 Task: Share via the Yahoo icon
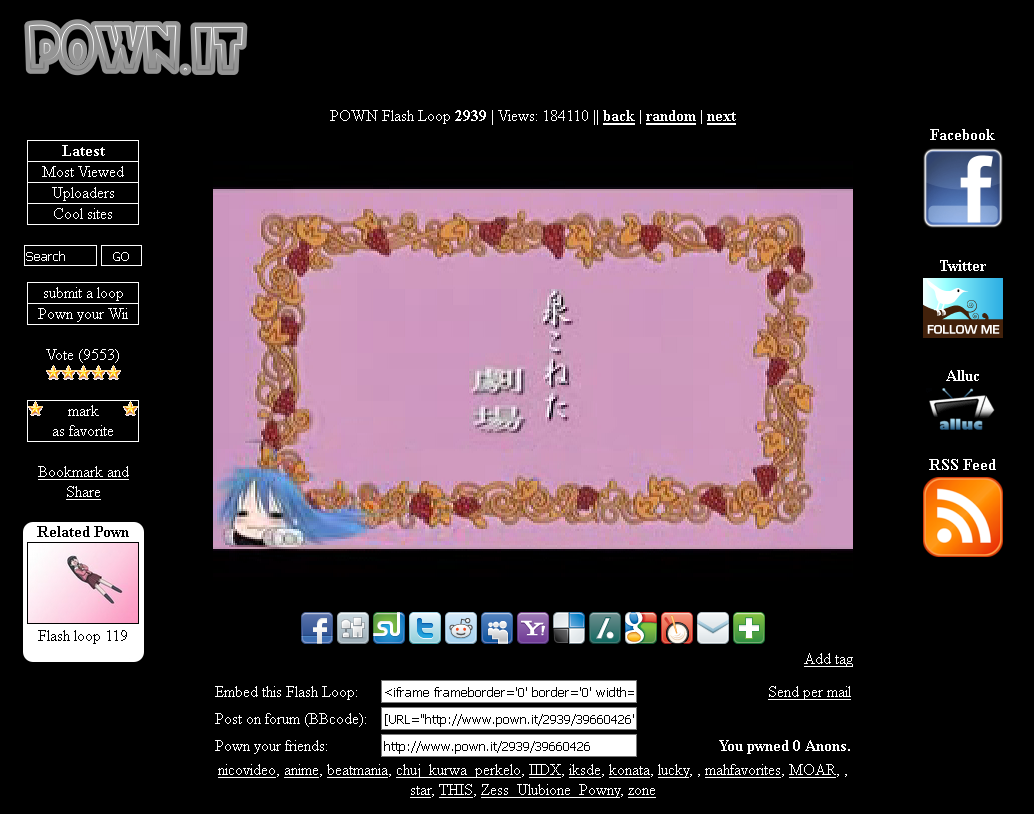coord(533,628)
